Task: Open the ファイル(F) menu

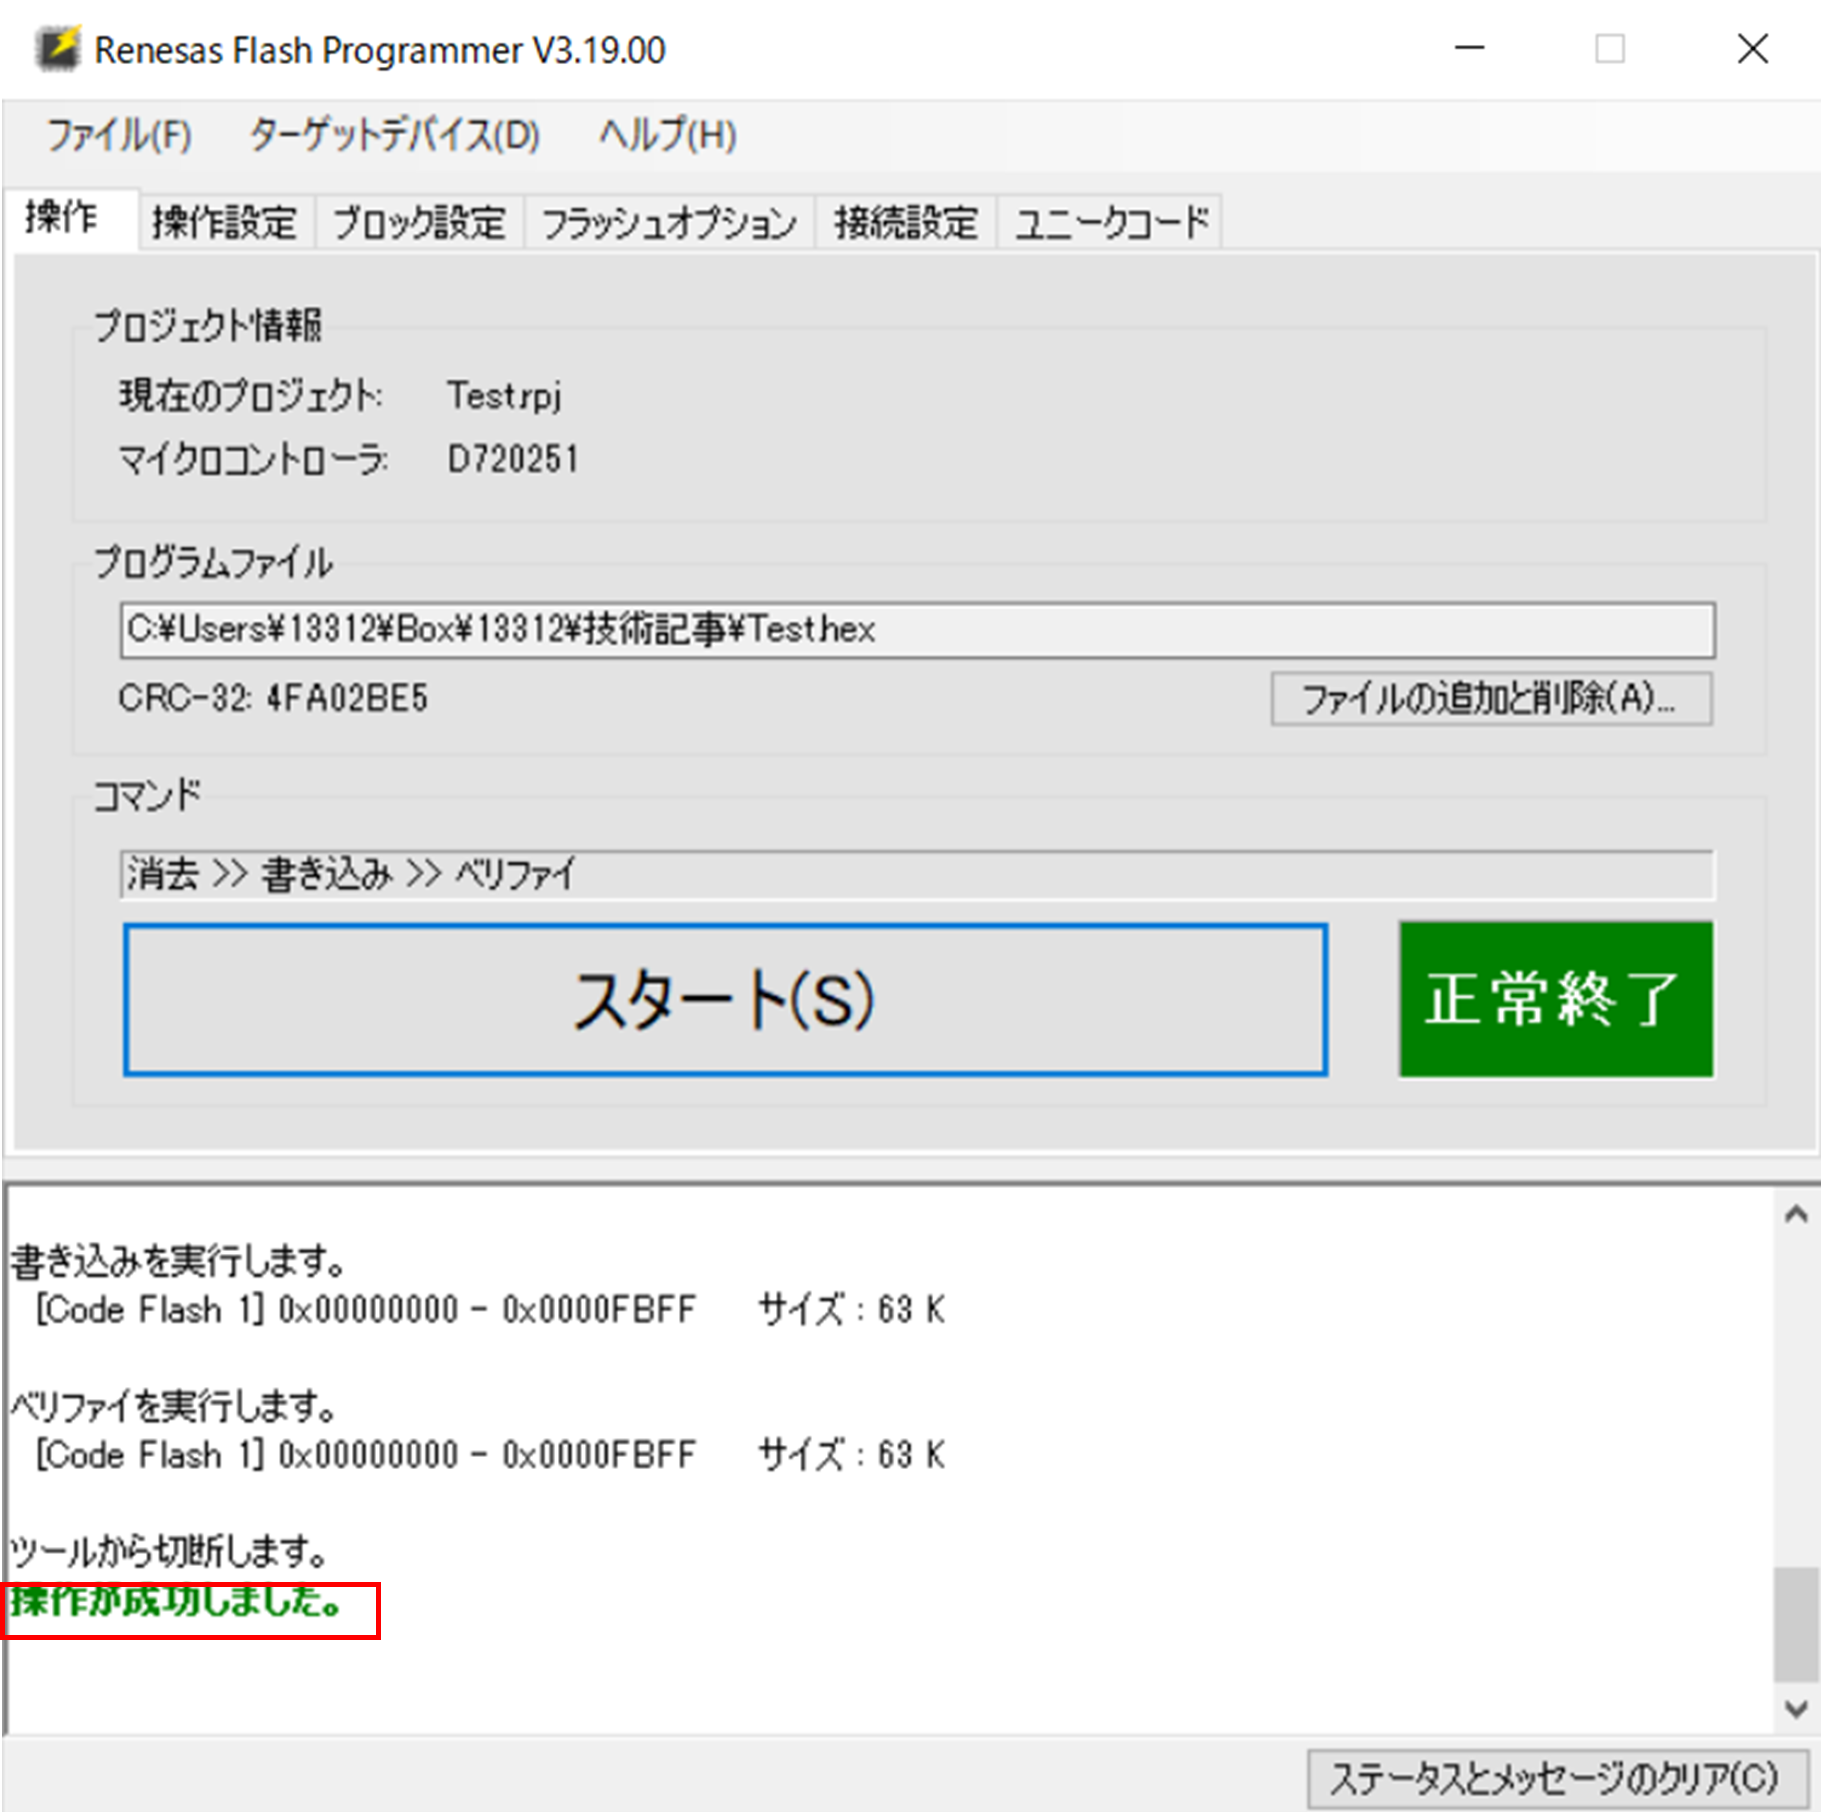Action: coord(119,135)
